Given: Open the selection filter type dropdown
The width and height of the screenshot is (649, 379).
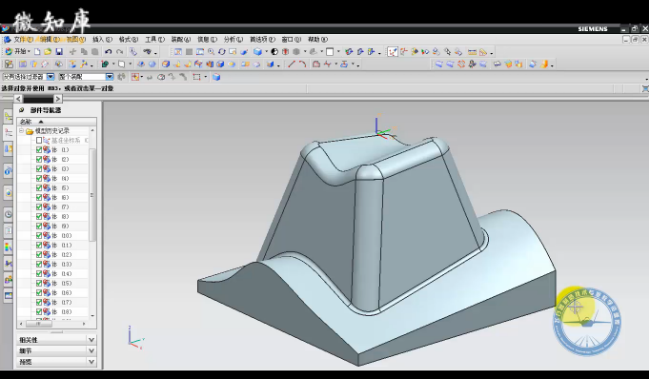Looking at the screenshot, I should pyautogui.click(x=50, y=77).
